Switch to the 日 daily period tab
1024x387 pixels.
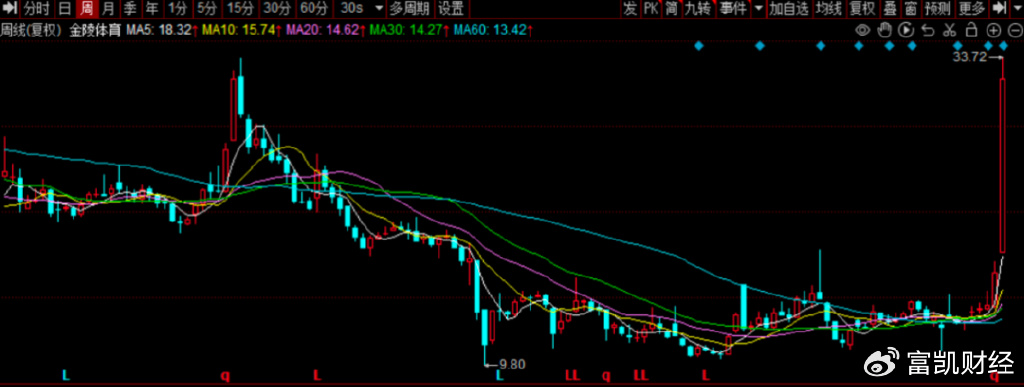click(x=64, y=8)
